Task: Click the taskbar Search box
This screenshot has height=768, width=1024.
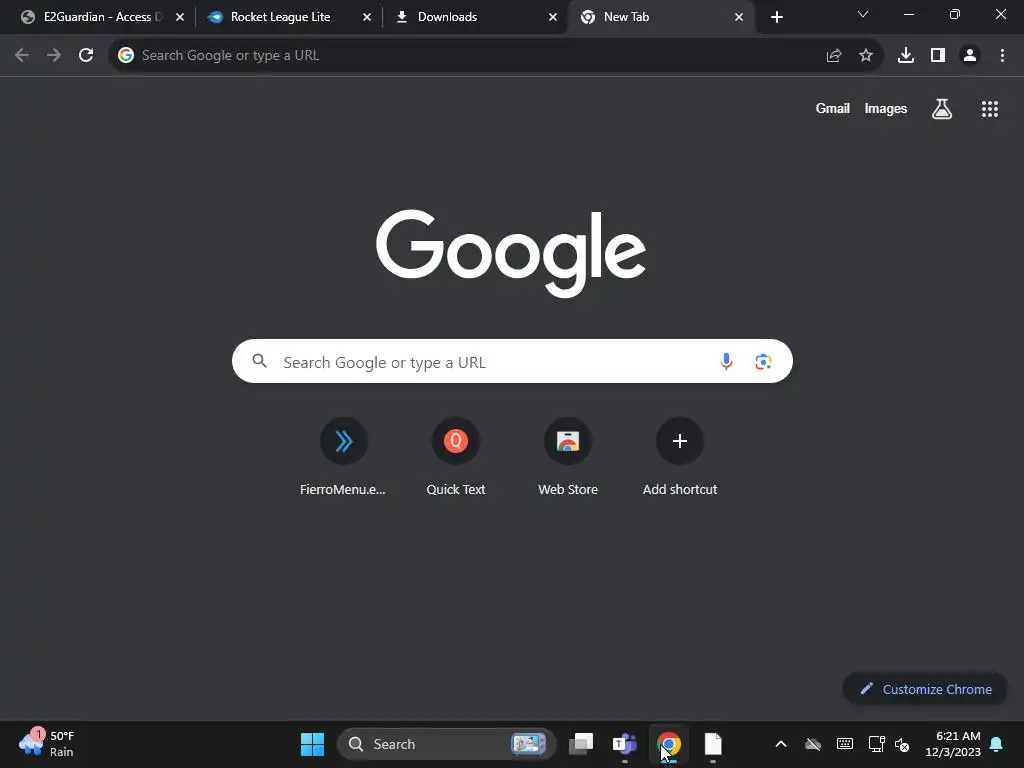Action: [x=446, y=744]
